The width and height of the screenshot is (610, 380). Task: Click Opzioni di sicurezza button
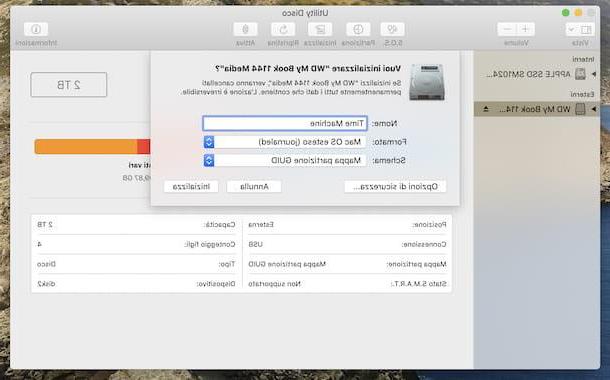click(x=395, y=187)
